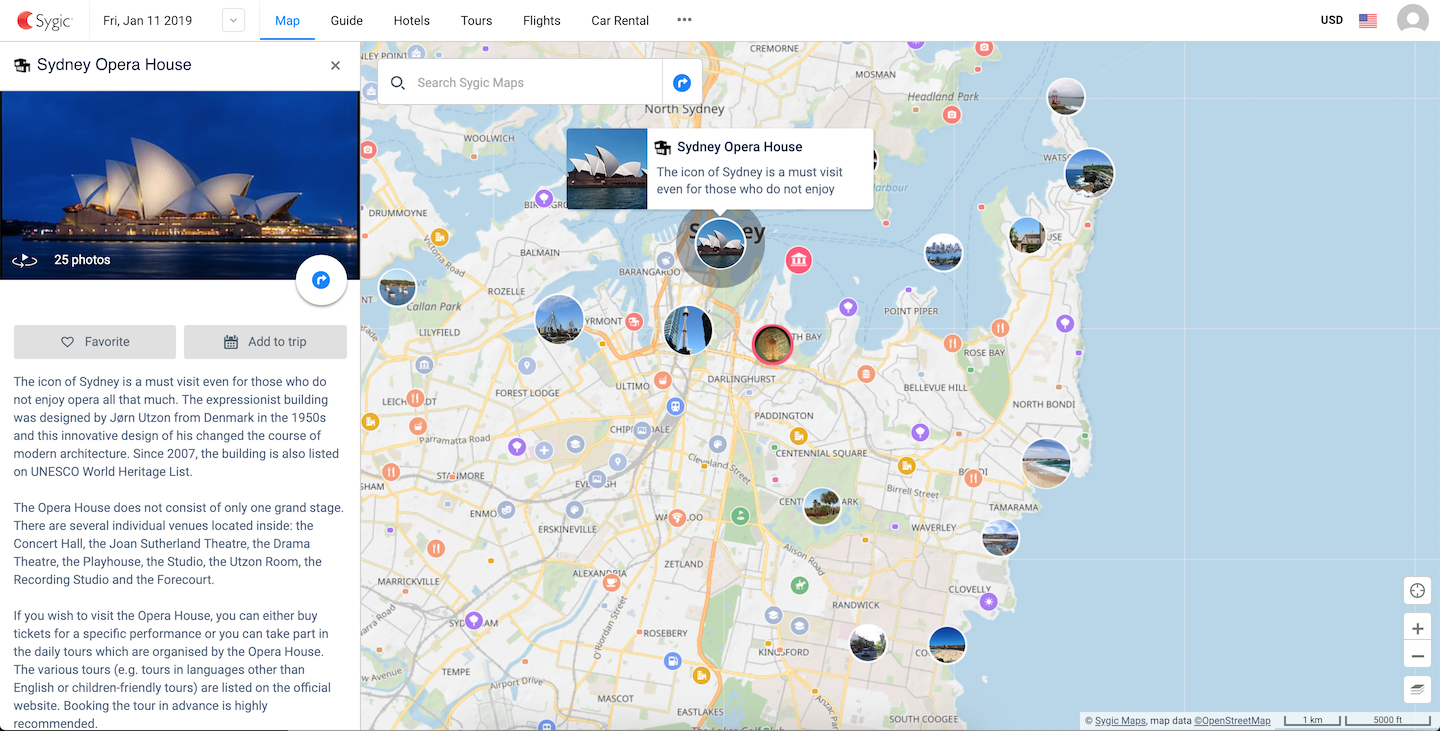Viewport: 1440px width, 731px height.
Task: Center map on my location
Action: pos(1417,590)
